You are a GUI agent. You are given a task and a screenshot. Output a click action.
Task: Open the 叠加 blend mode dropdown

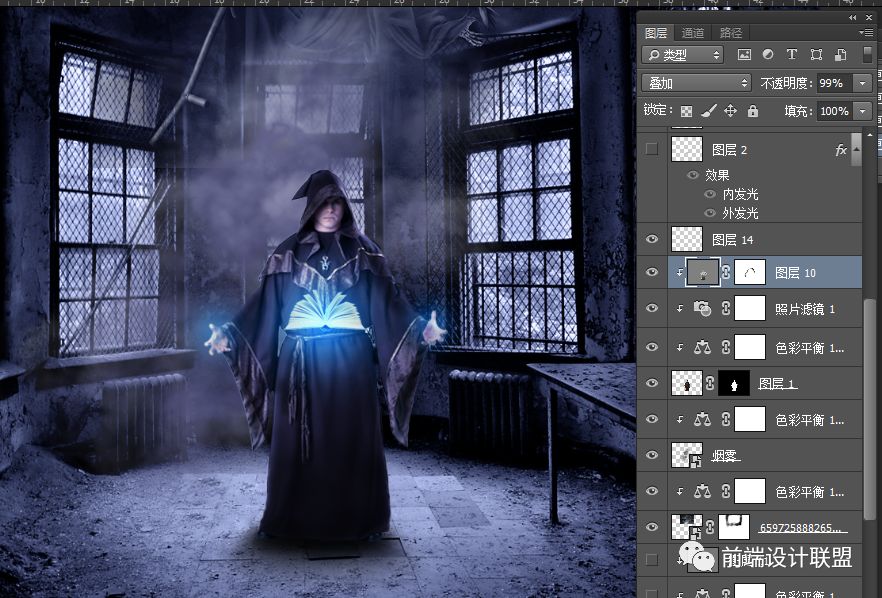(696, 83)
